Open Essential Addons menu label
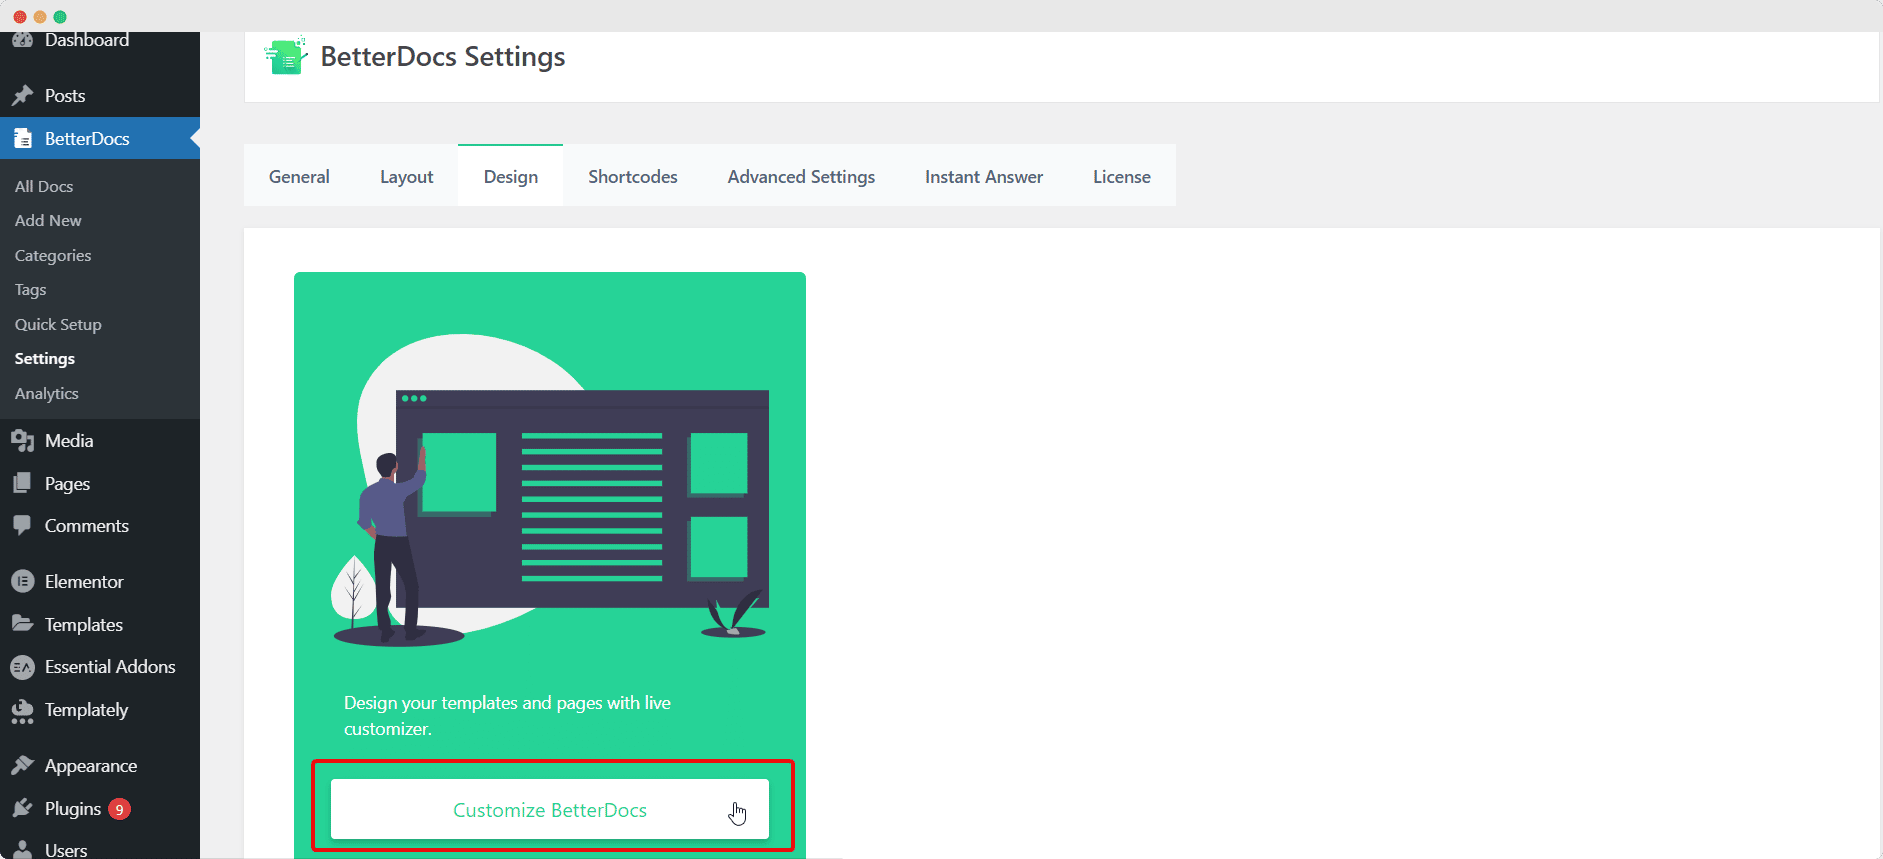The height and width of the screenshot is (859, 1883). coord(110,667)
